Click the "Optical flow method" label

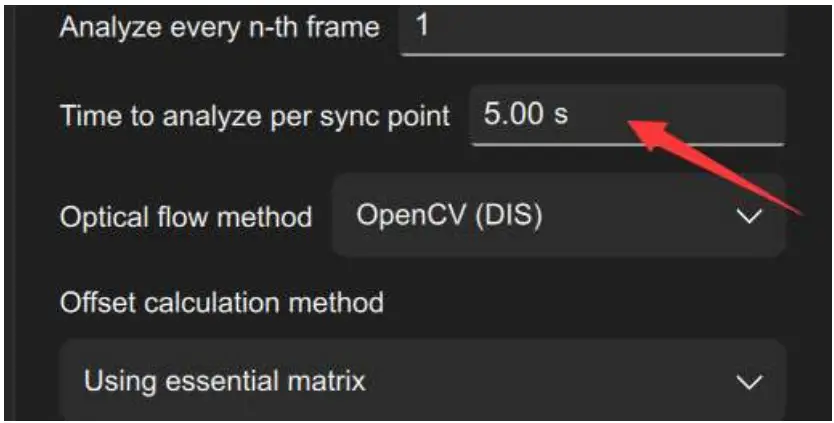186,217
